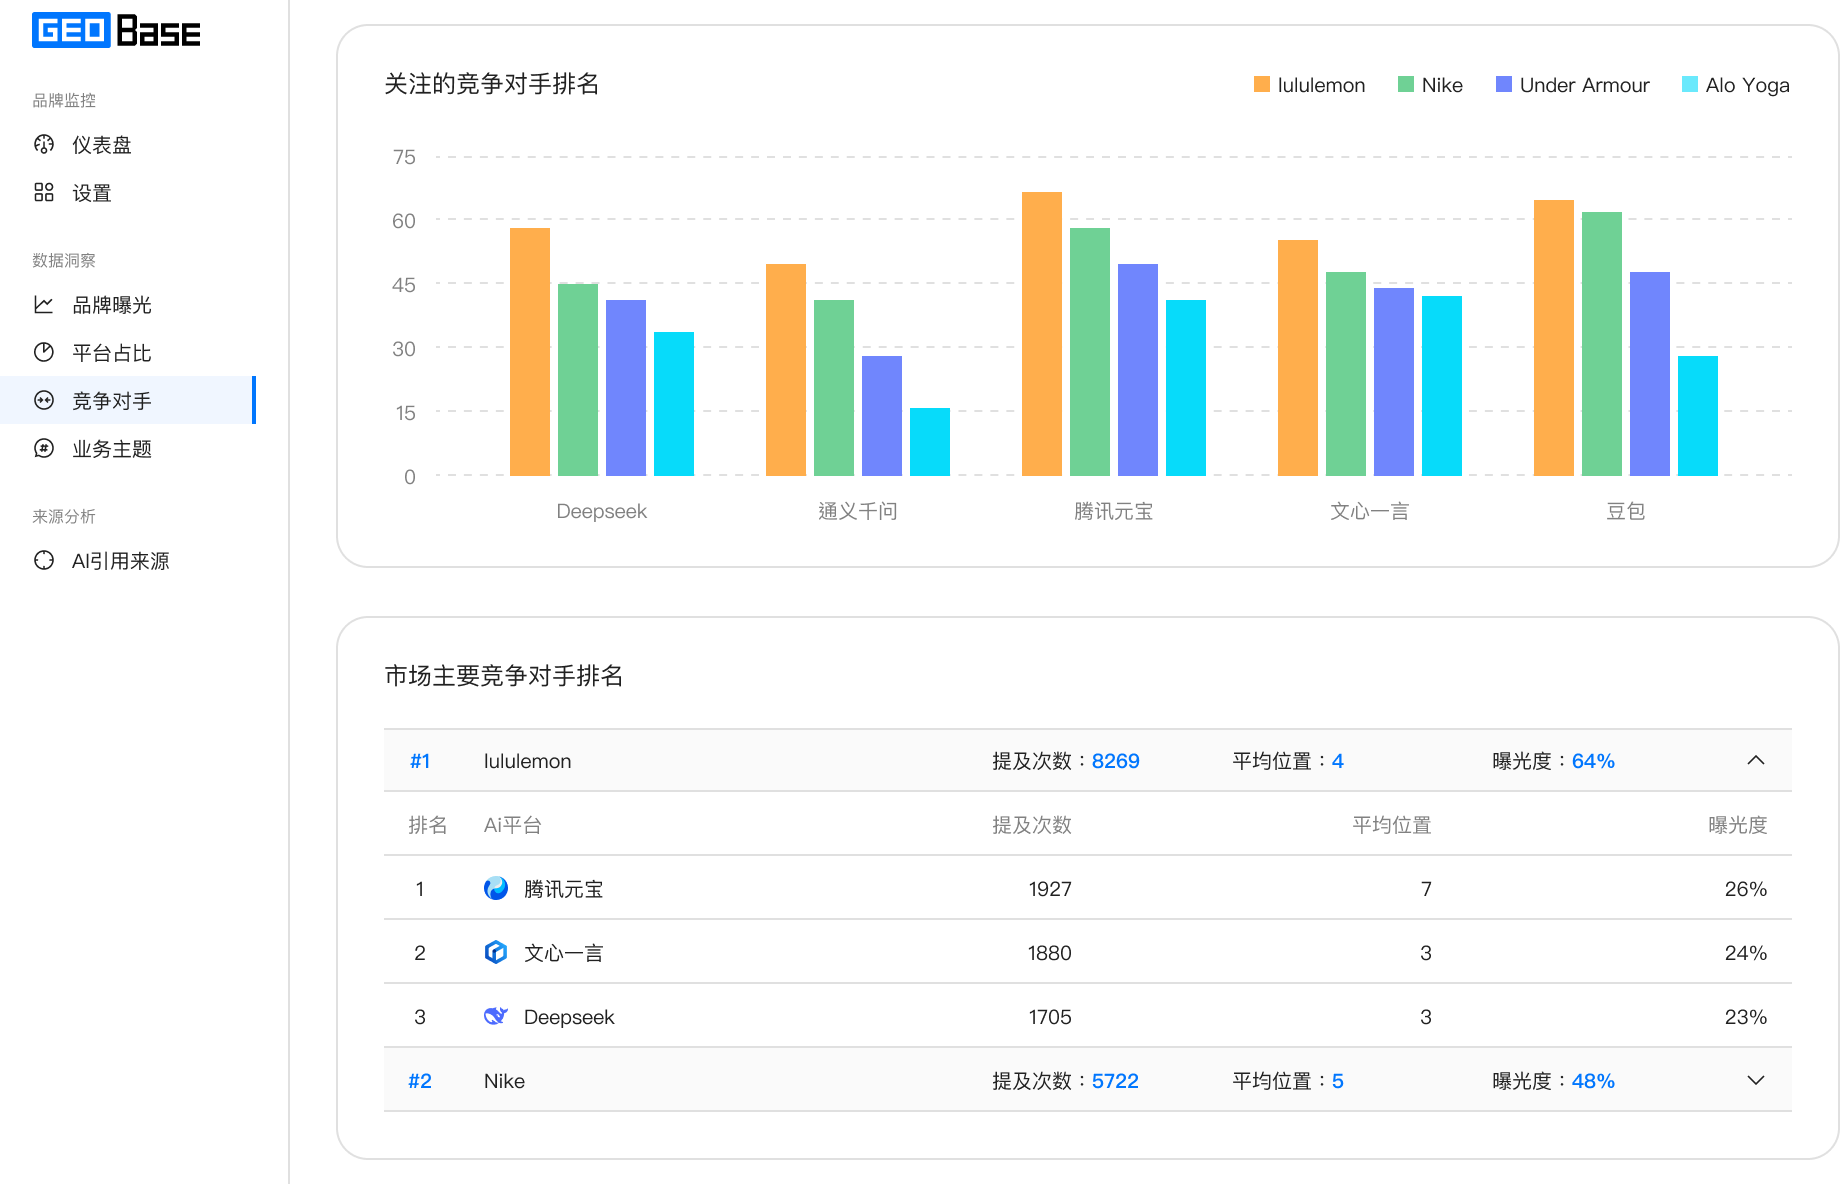Go to 平台占比 page
The height and width of the screenshot is (1184, 1840).
(x=128, y=353)
